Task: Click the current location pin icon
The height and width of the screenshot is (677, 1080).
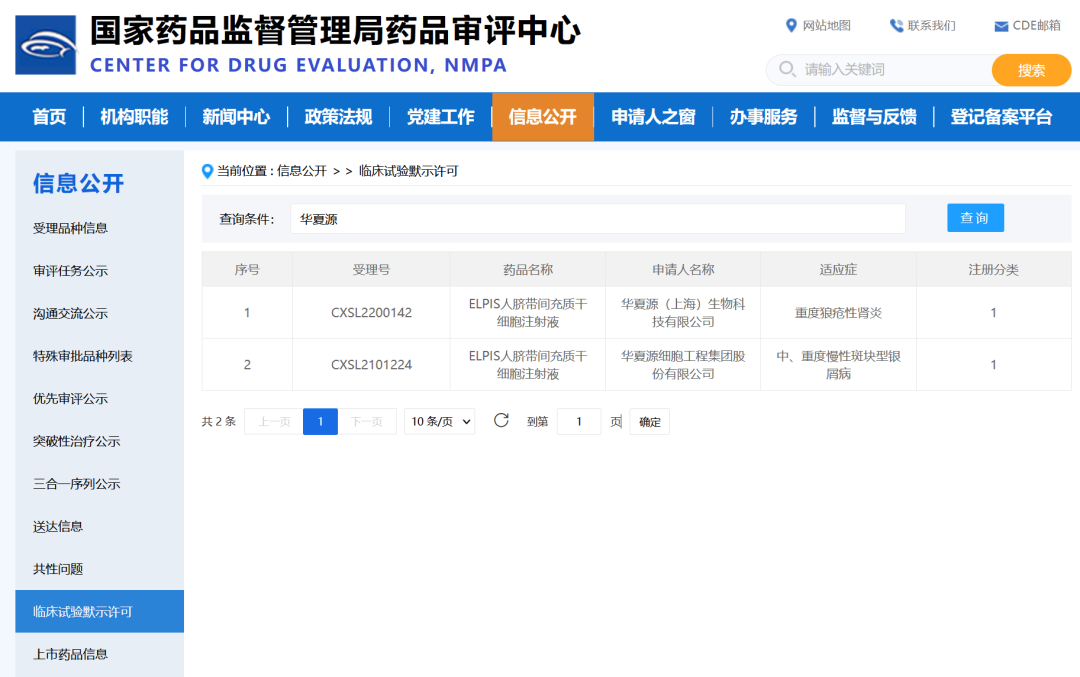Action: coord(207,171)
